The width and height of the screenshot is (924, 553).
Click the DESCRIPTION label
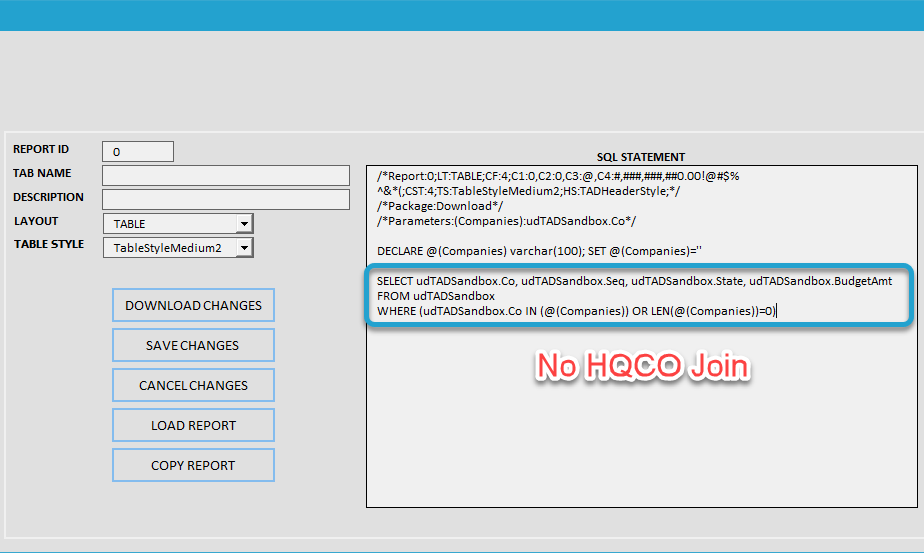(x=48, y=197)
